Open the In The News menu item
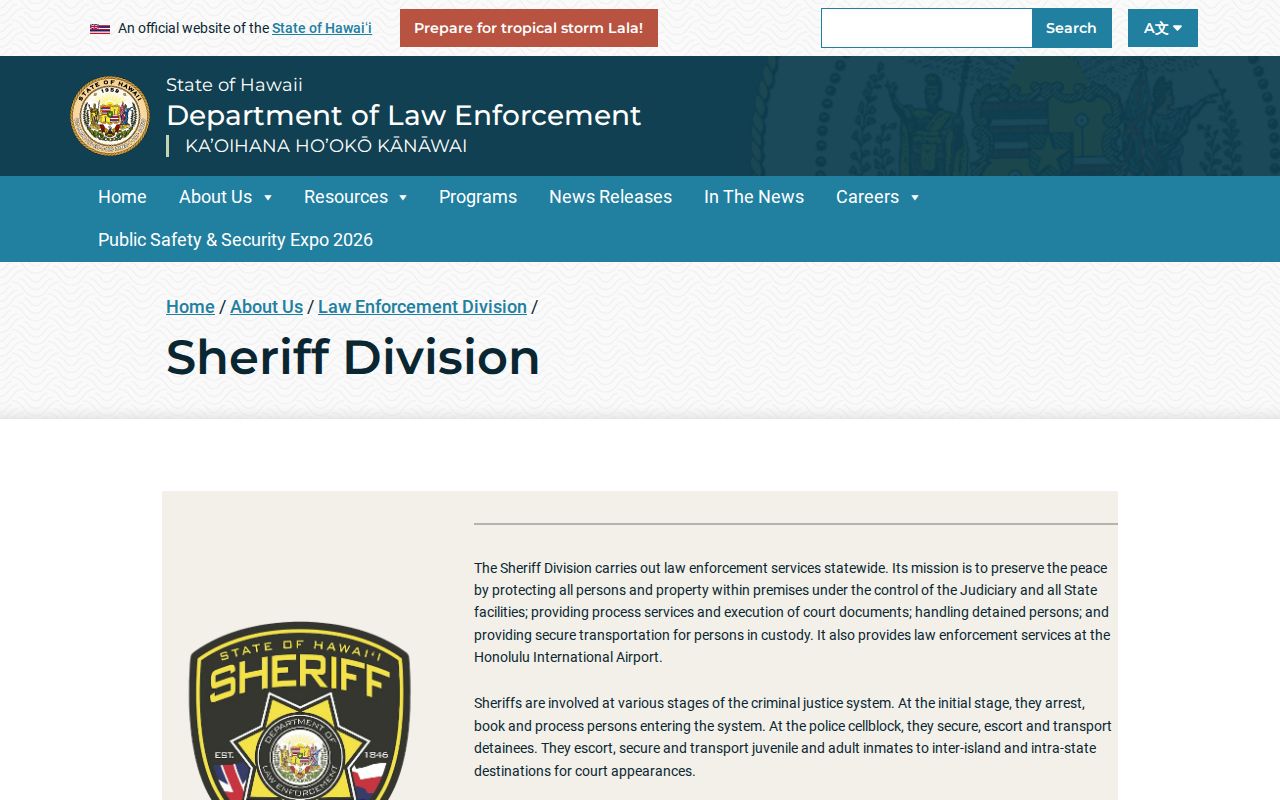 point(754,197)
